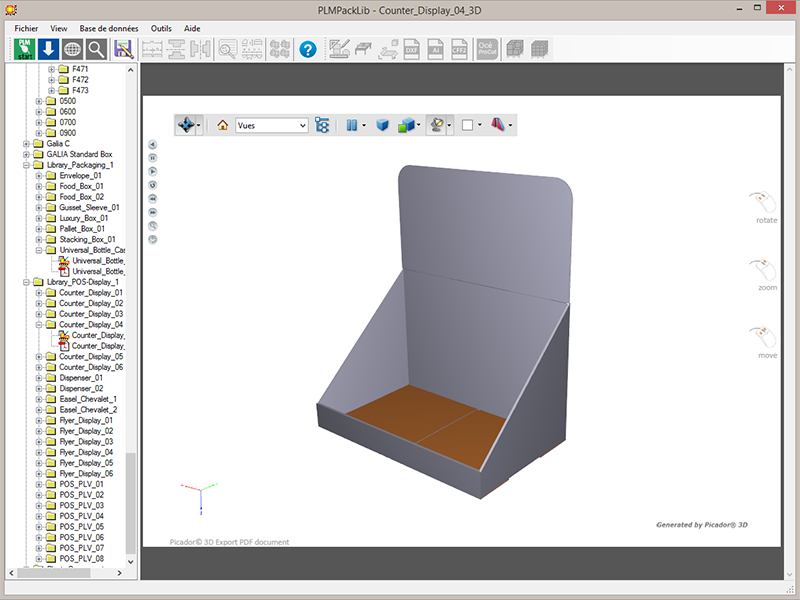
Task: Click the tree panel vertical scrollbar thumb
Action: click(x=131, y=503)
